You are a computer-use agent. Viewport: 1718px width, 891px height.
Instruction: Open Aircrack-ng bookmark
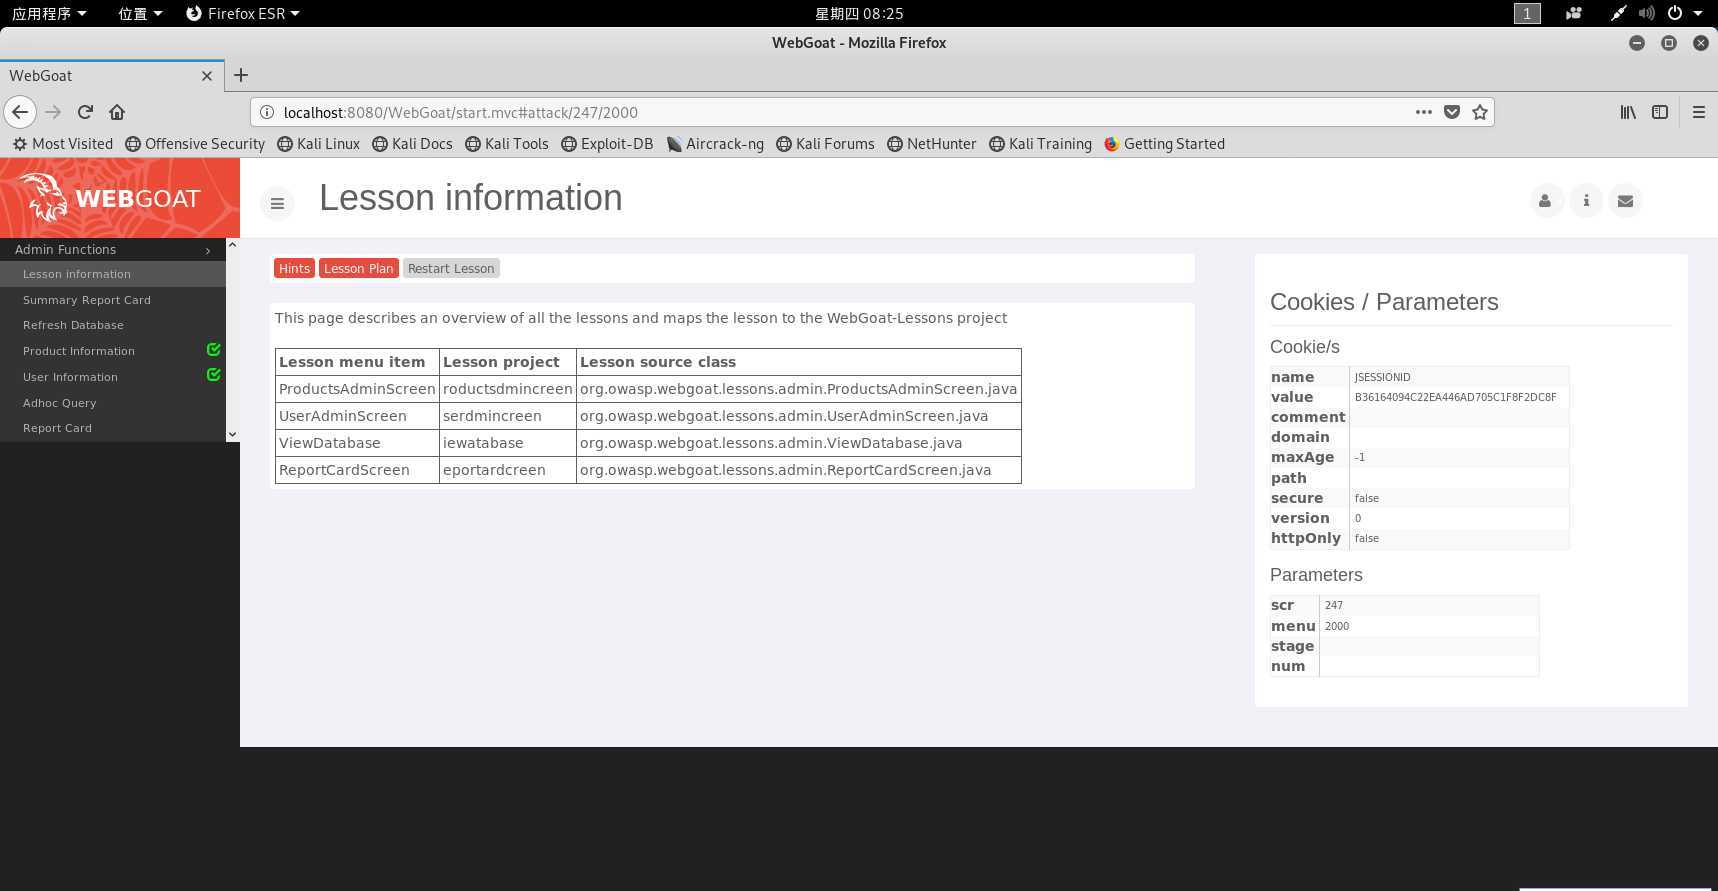pos(715,144)
